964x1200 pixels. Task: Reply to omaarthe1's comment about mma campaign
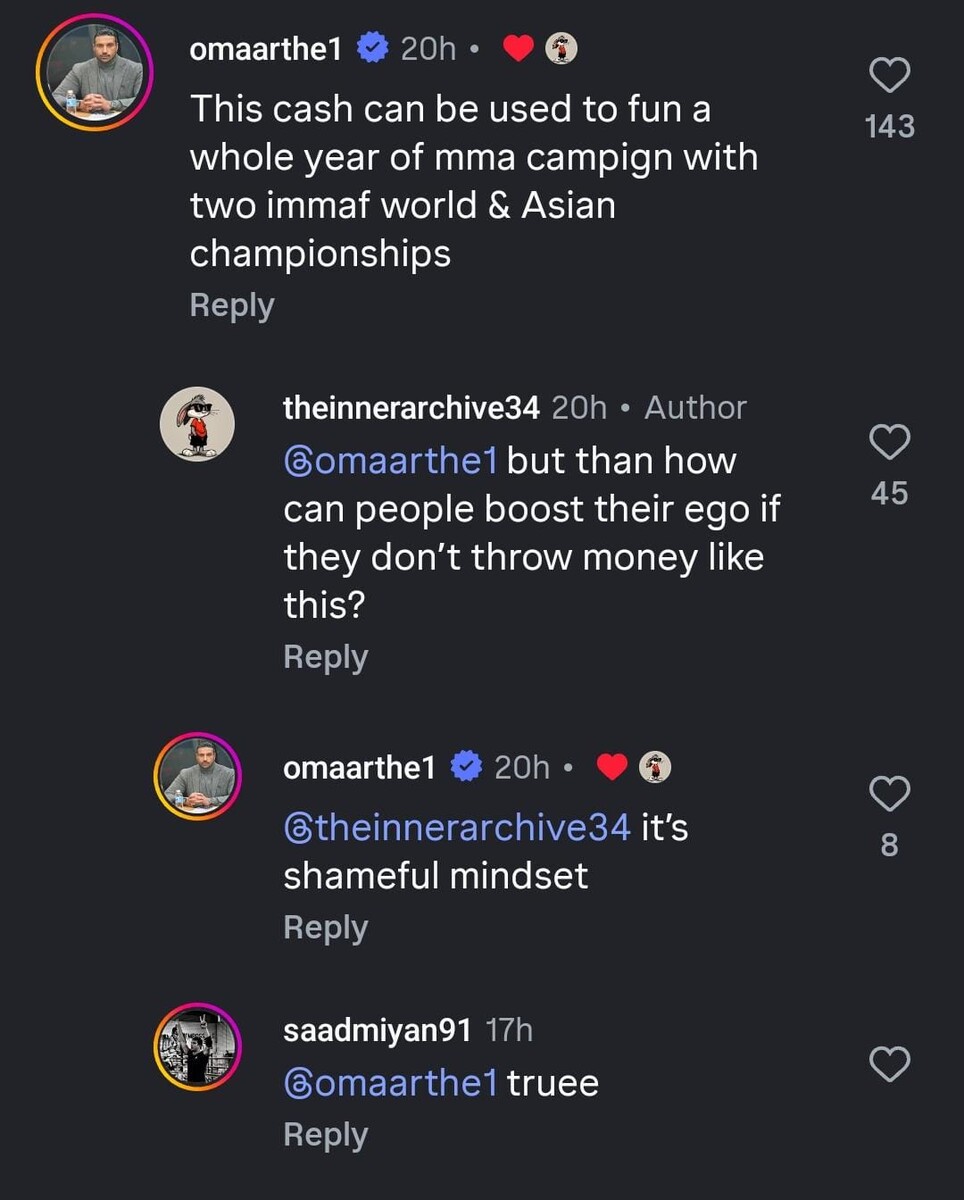(231, 306)
